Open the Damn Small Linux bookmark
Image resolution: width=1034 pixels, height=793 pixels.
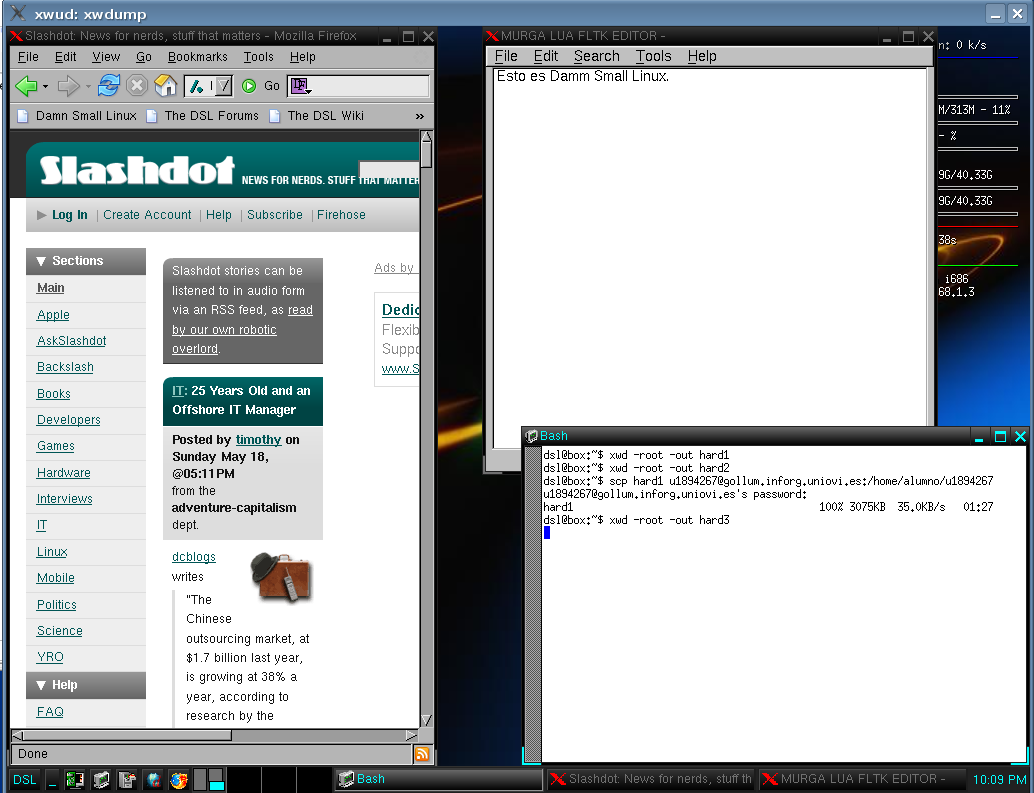click(78, 116)
